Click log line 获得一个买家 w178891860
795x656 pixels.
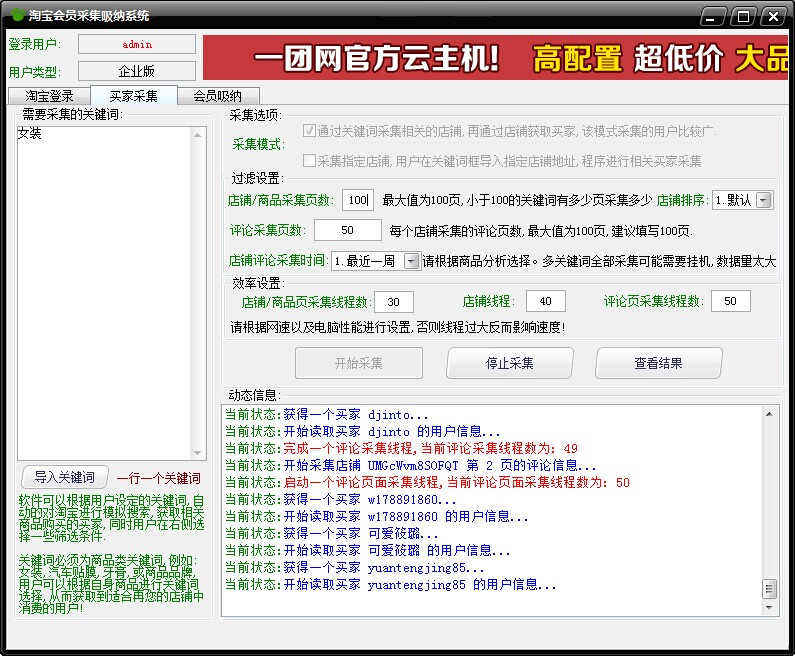(340, 499)
